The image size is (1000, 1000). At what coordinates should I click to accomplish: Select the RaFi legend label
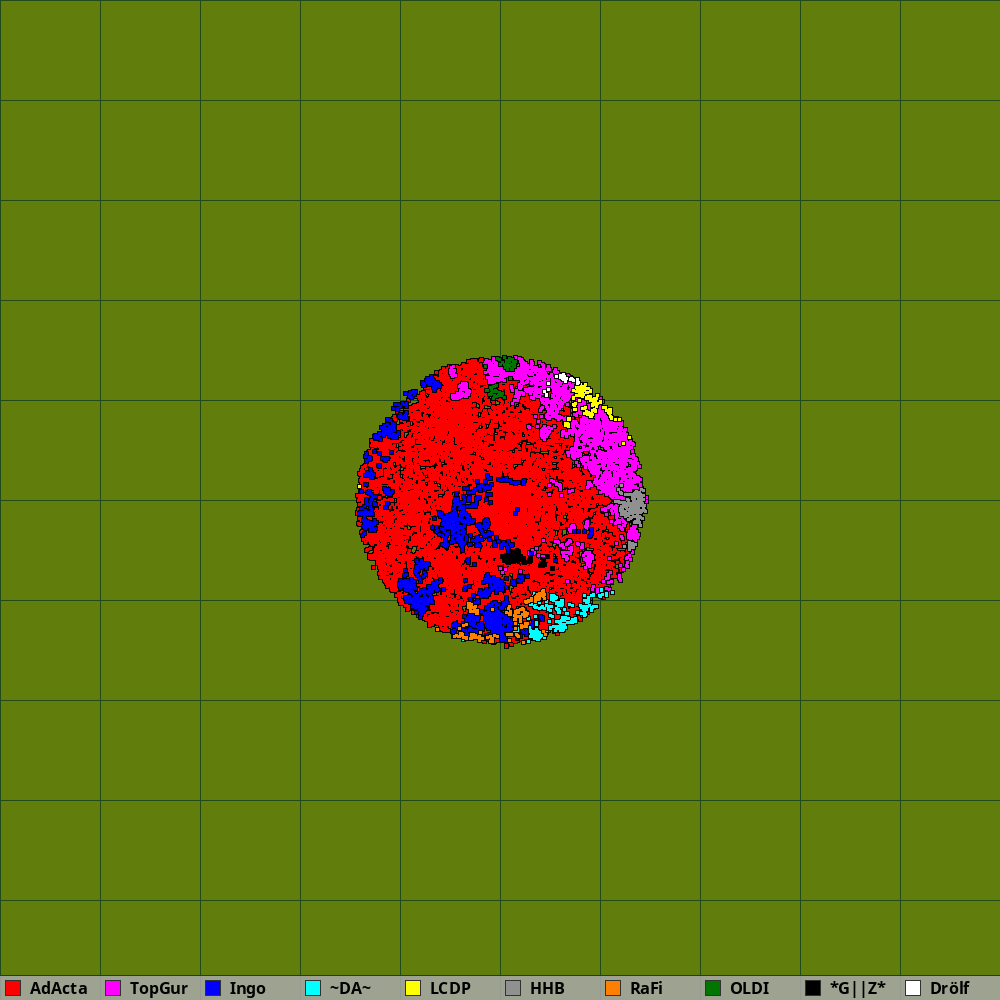(646, 988)
